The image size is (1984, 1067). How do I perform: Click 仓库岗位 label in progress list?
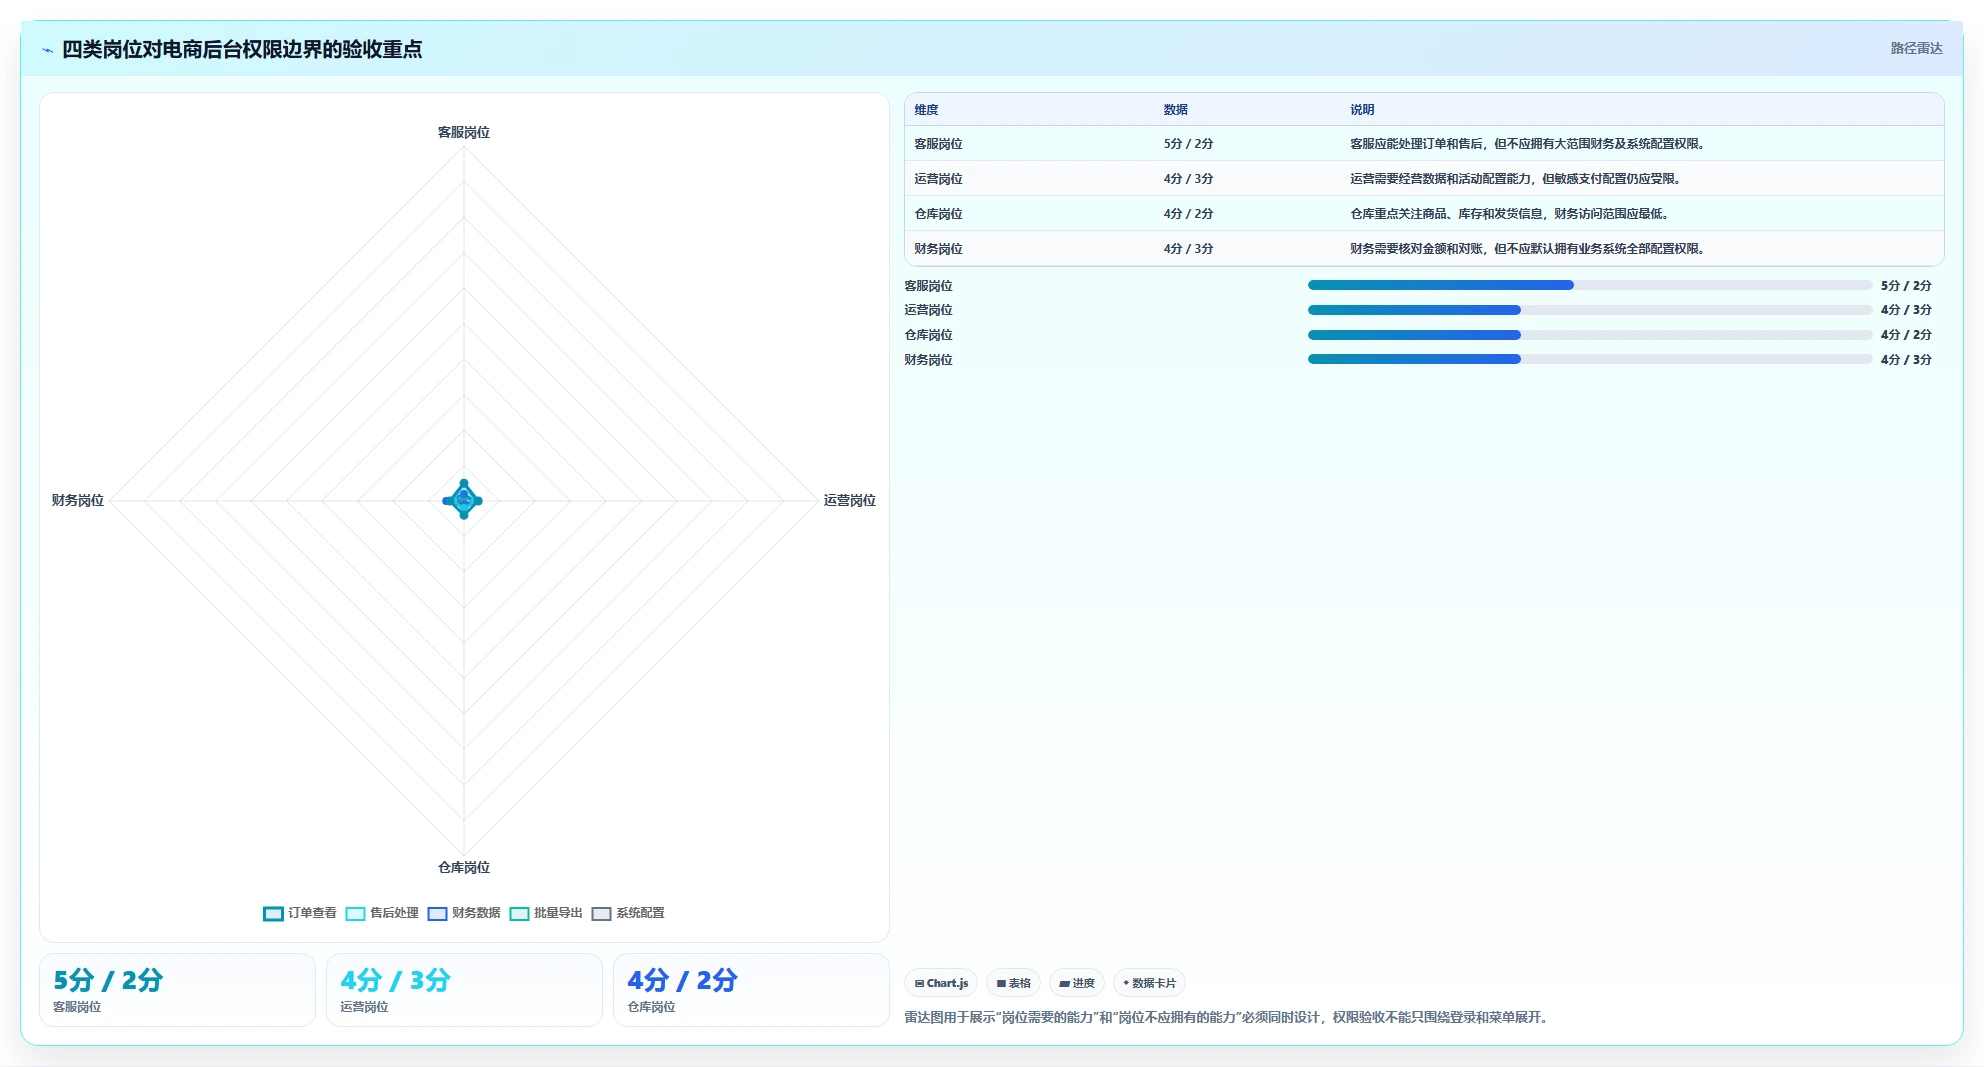[928, 335]
